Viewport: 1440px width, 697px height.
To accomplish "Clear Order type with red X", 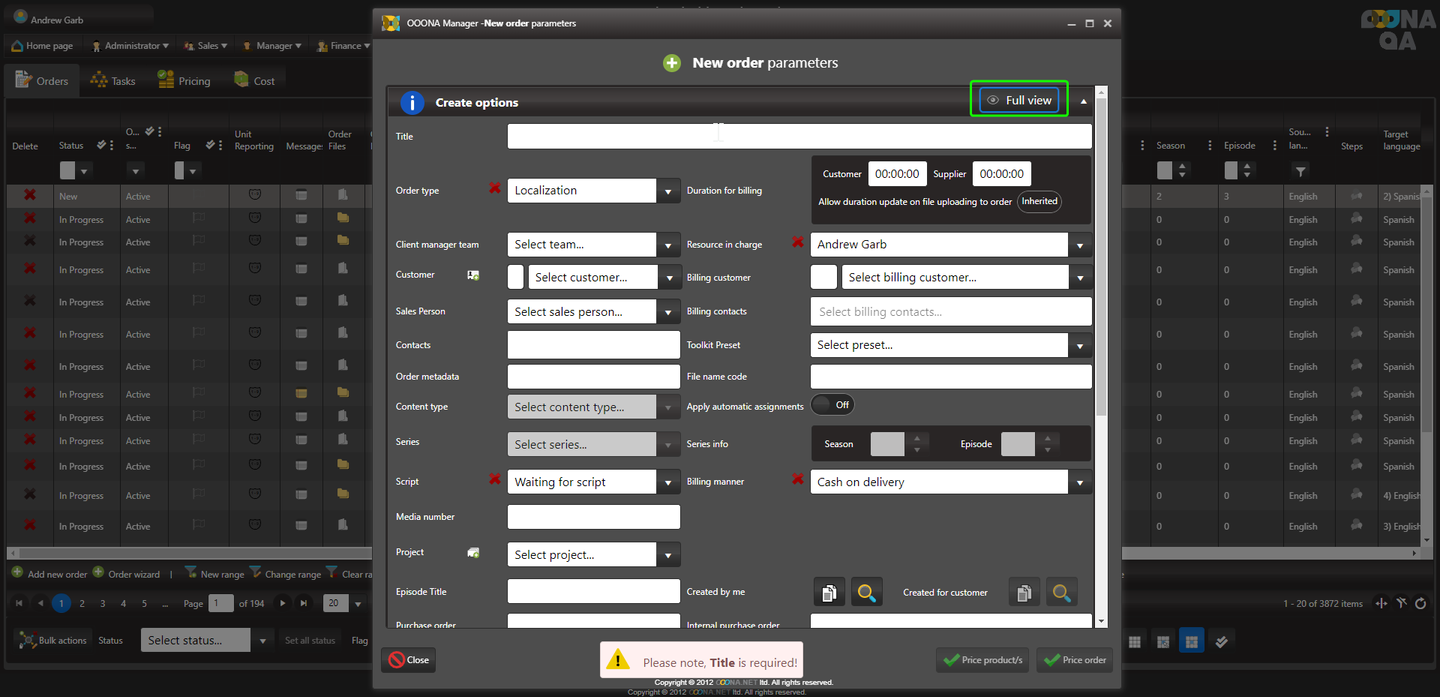I will [x=494, y=188].
